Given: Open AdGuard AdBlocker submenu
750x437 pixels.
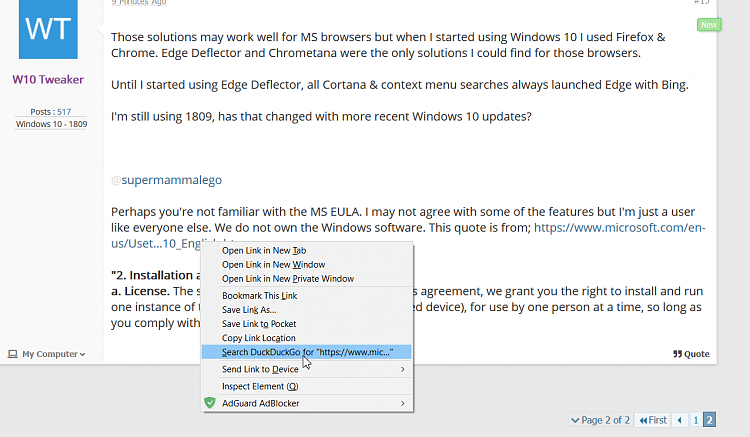Looking at the screenshot, I should tap(307, 403).
